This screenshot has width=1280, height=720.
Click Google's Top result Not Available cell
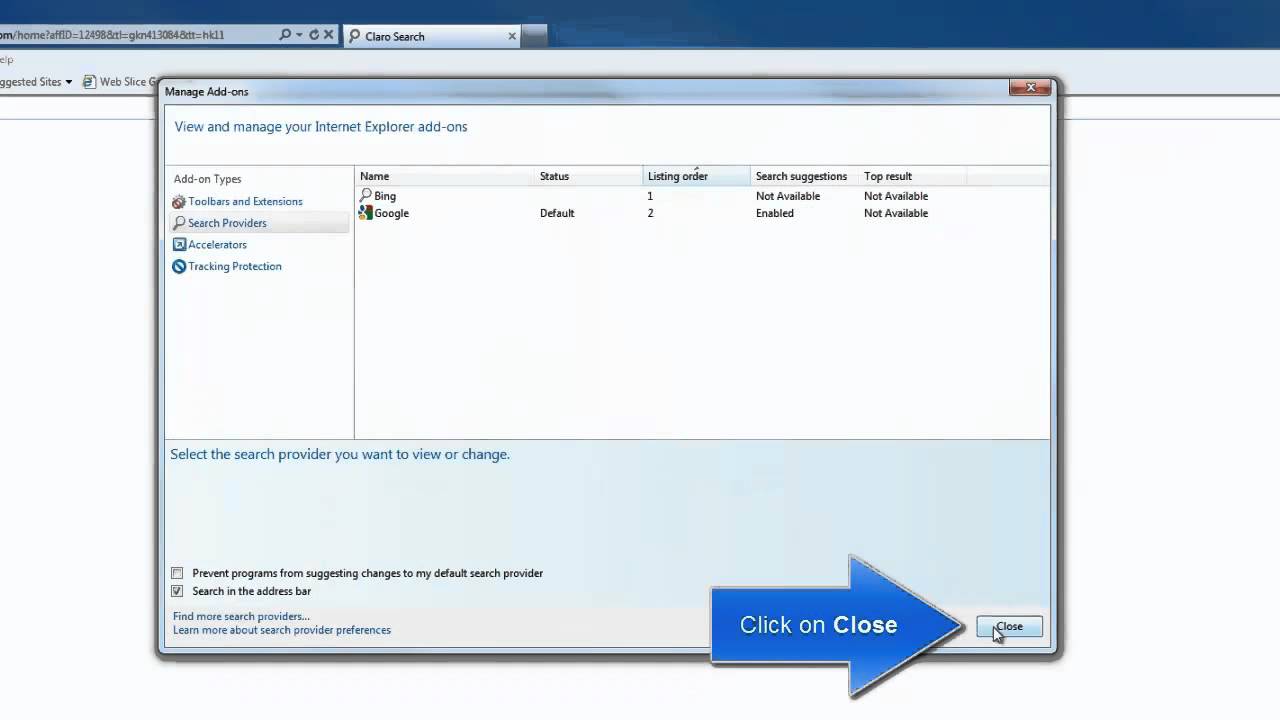(896, 213)
